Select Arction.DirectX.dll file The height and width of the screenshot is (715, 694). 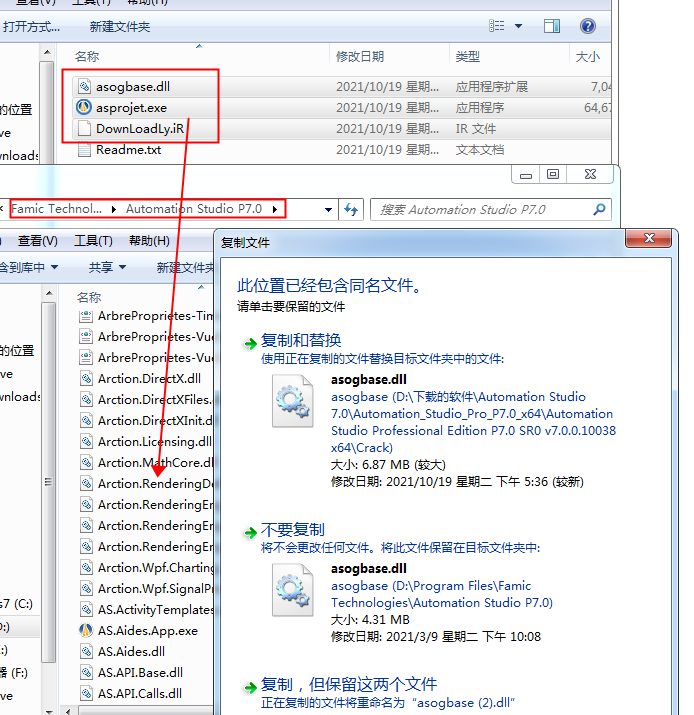point(149,378)
